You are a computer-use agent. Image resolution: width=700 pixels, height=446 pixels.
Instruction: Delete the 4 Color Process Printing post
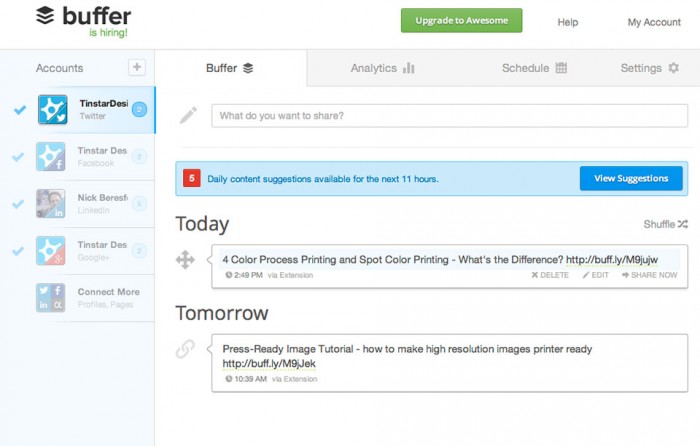coord(550,275)
